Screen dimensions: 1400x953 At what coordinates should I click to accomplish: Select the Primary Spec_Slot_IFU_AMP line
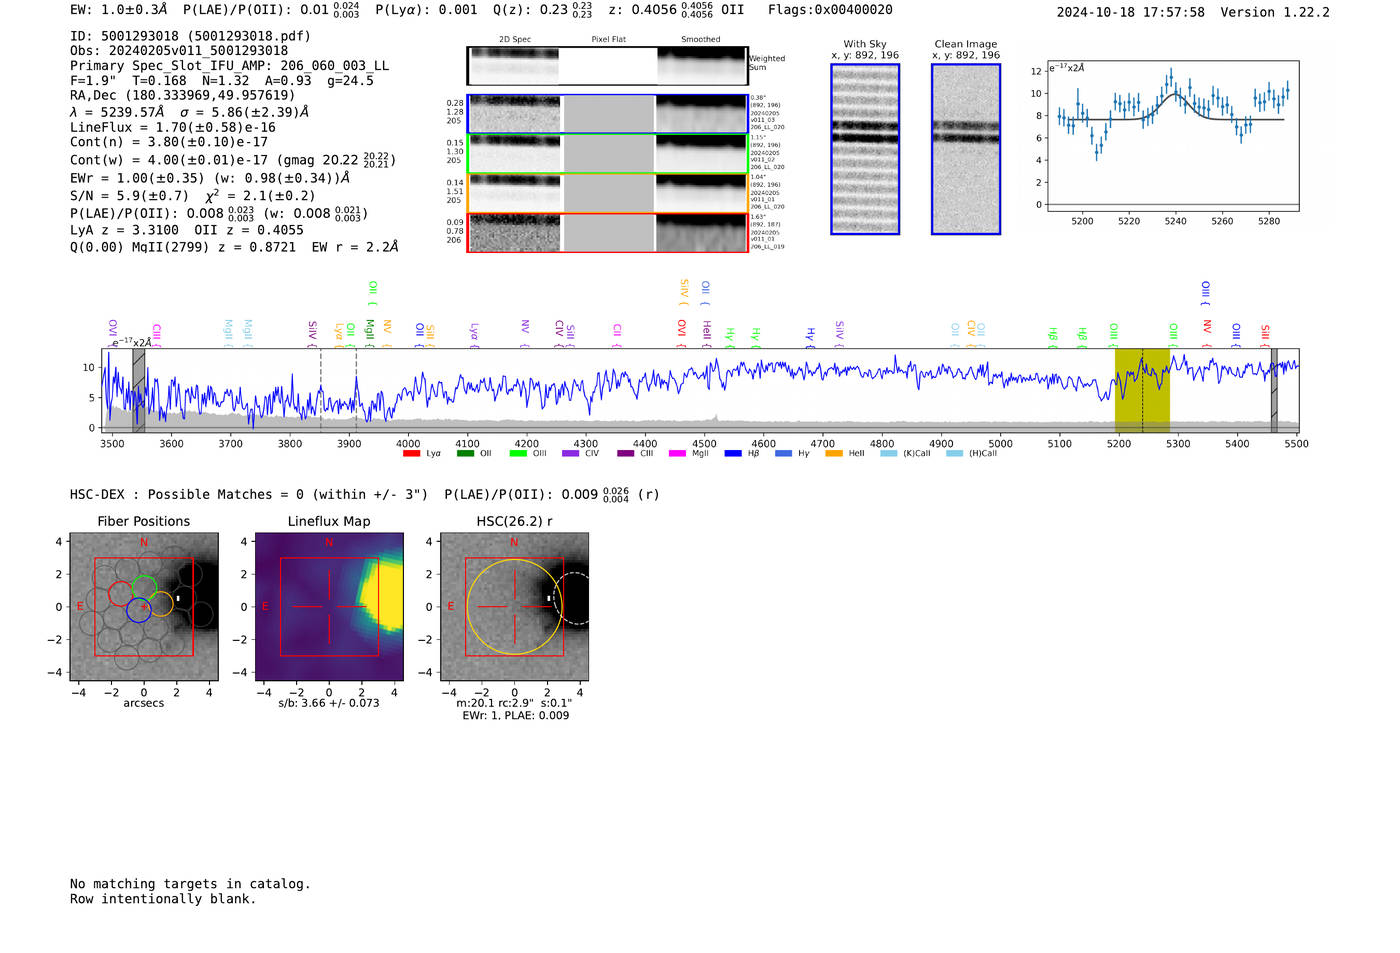(x=230, y=66)
